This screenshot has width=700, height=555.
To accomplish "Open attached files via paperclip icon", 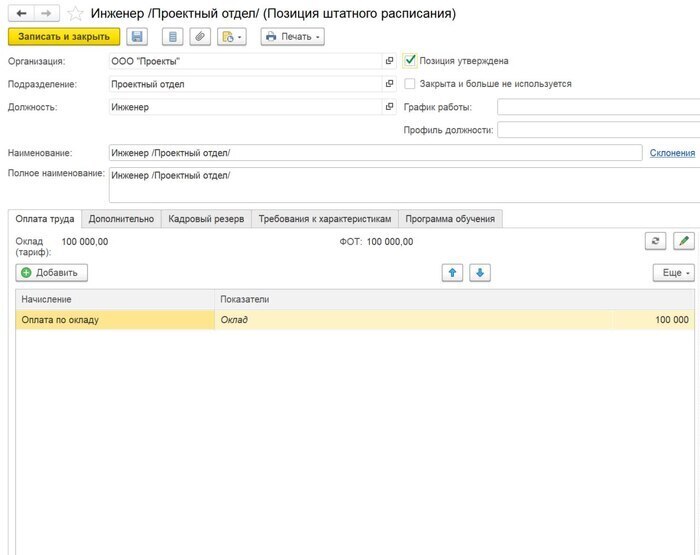I will pyautogui.click(x=200, y=37).
